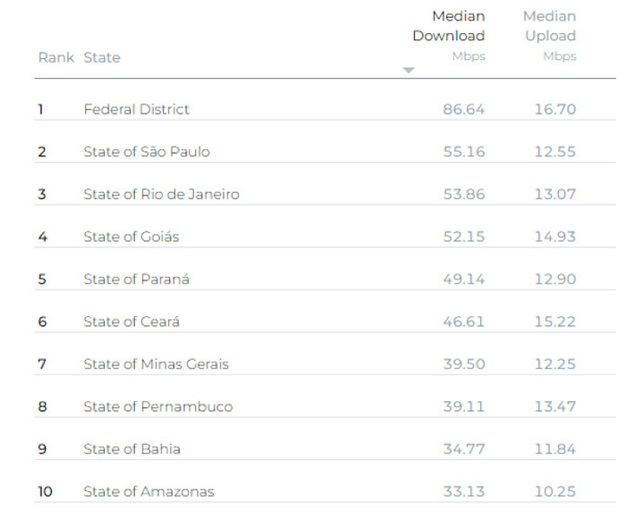630x525 pixels.
Task: Click the State column header
Action: 102,58
